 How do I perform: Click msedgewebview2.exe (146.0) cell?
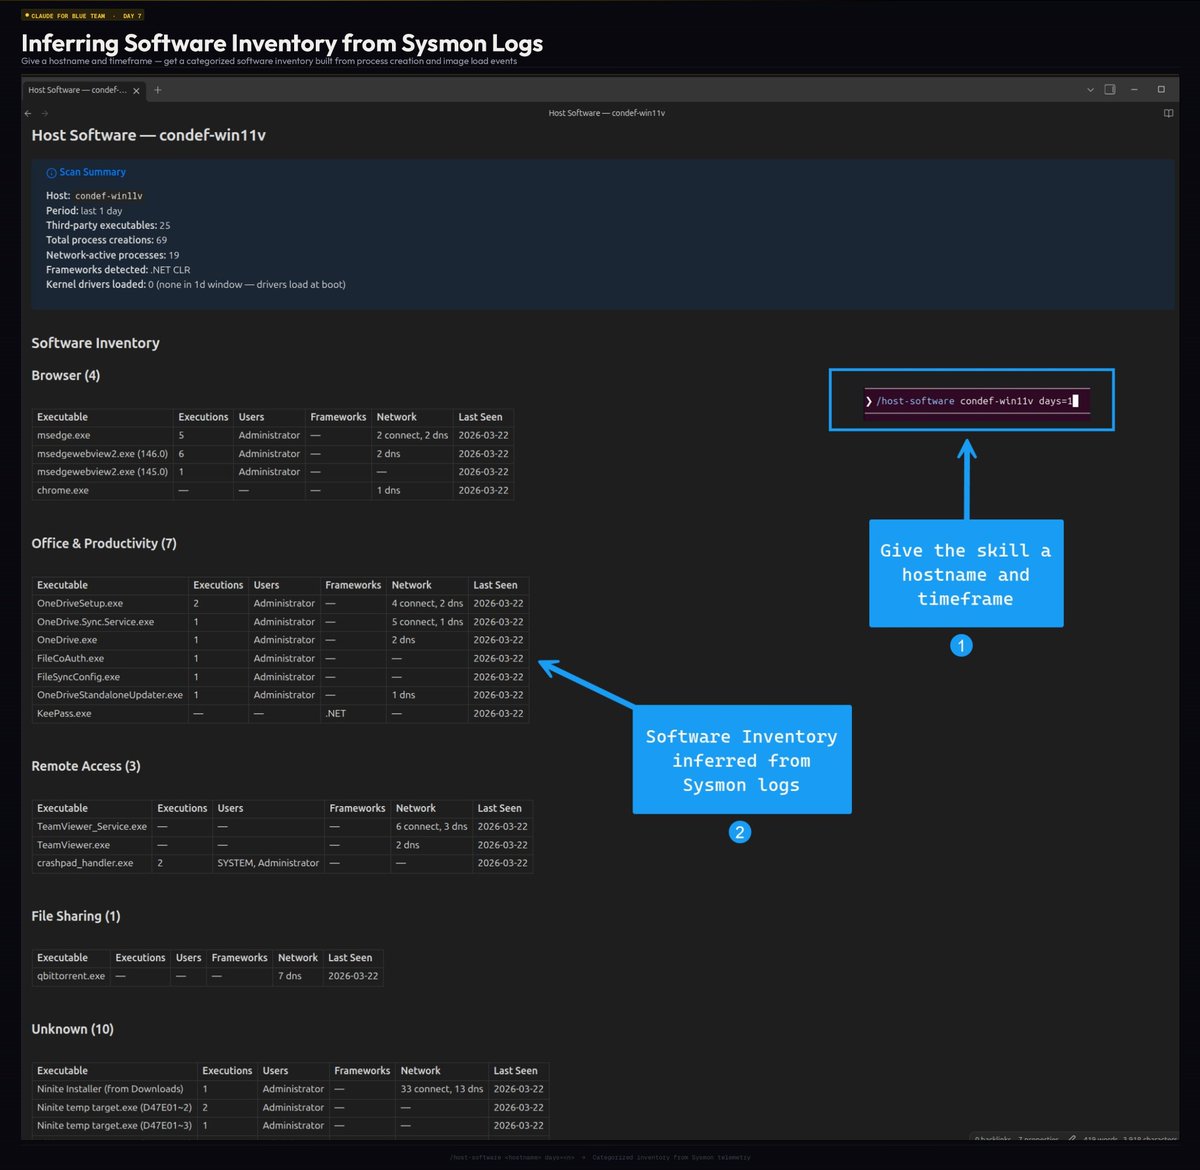(102, 454)
